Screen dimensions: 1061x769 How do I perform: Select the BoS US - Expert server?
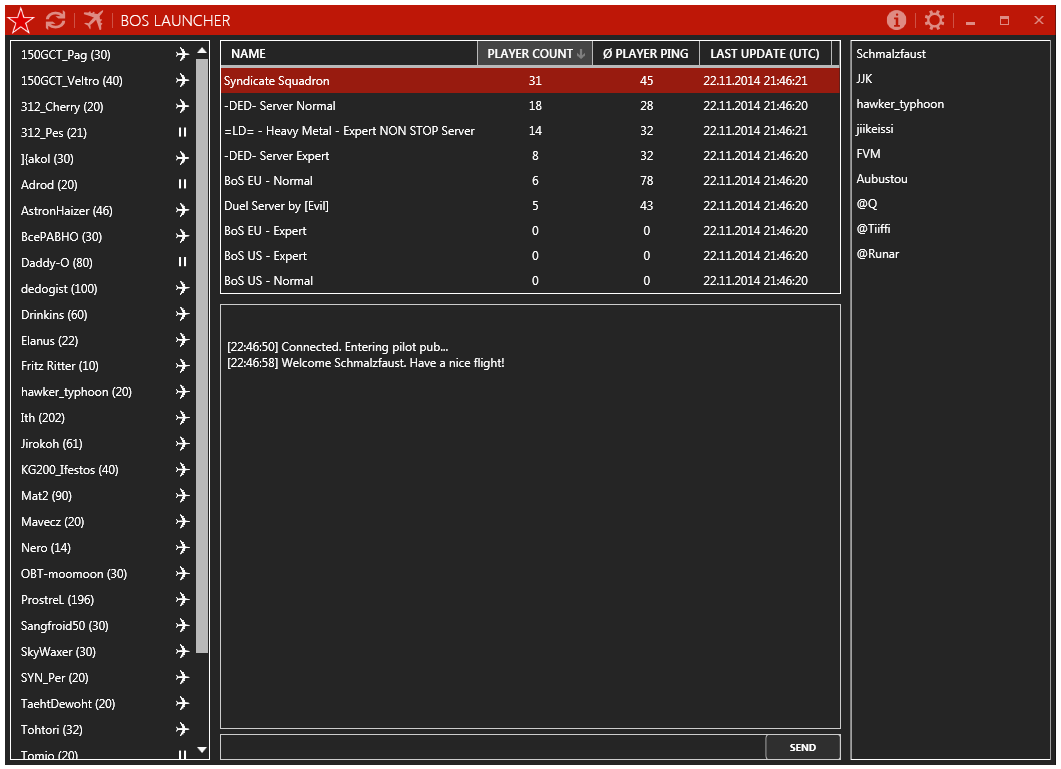[530, 256]
